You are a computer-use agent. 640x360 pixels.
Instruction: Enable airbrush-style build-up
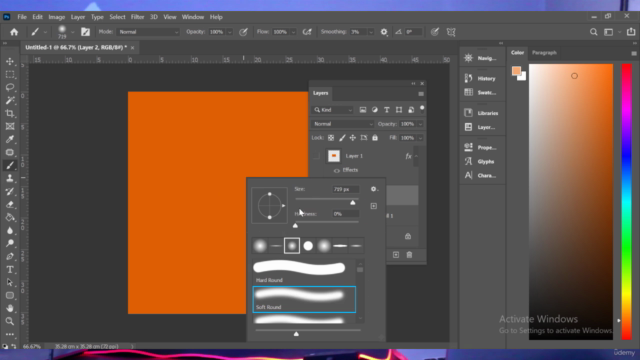tap(307, 32)
